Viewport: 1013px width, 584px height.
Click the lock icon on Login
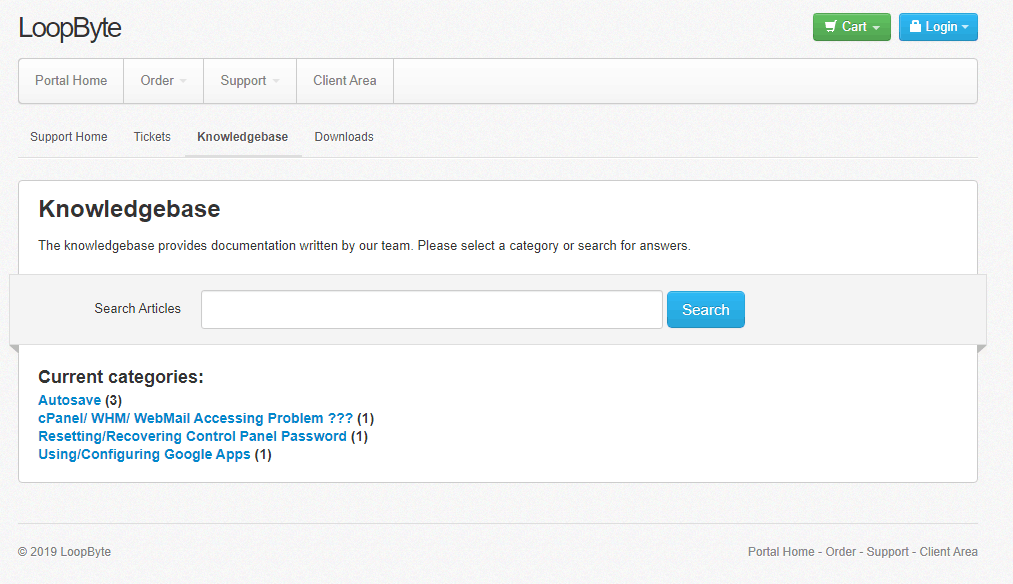915,26
